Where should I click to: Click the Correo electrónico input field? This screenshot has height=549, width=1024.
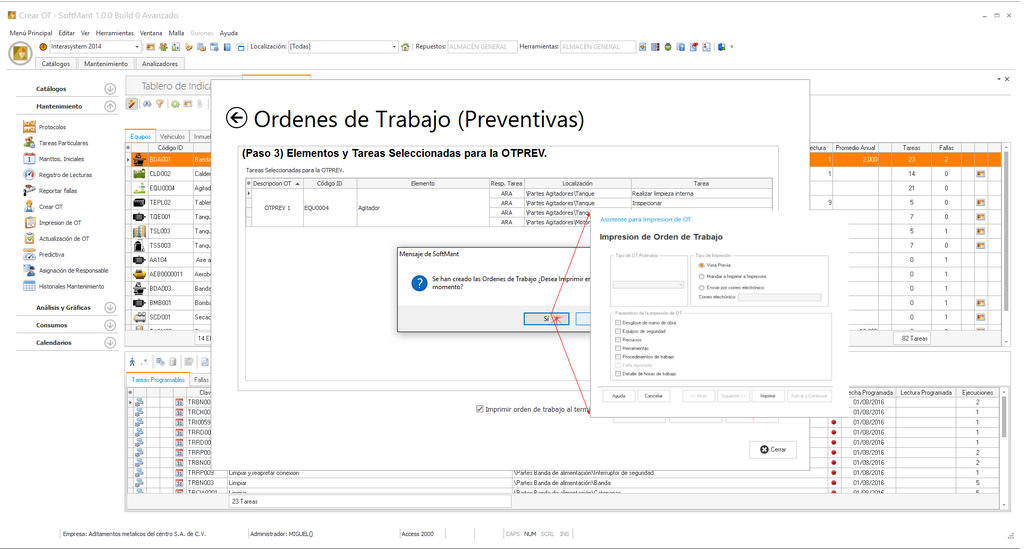(x=778, y=297)
